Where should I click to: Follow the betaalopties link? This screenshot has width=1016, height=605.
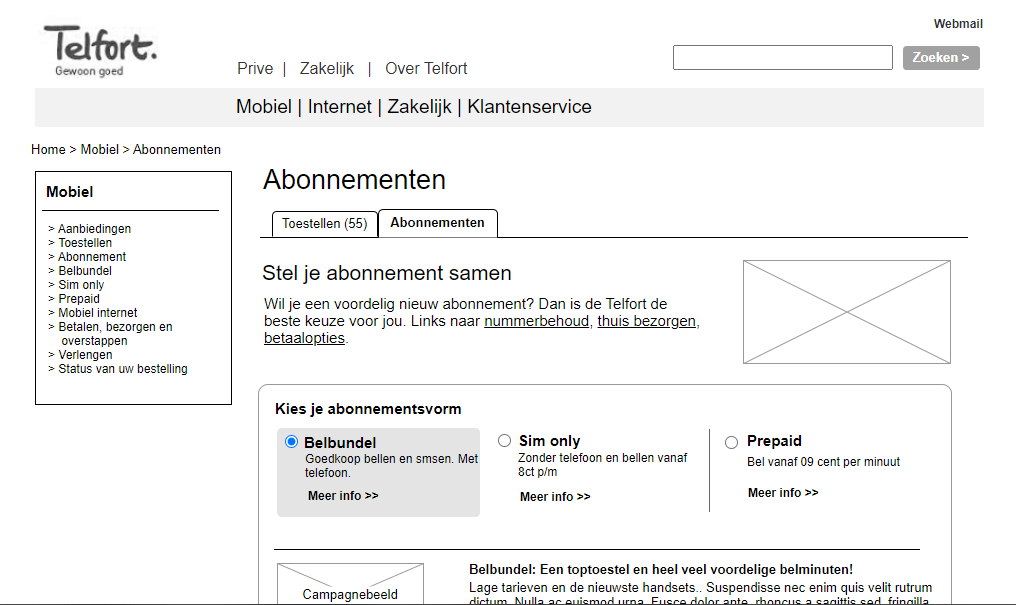pos(304,338)
